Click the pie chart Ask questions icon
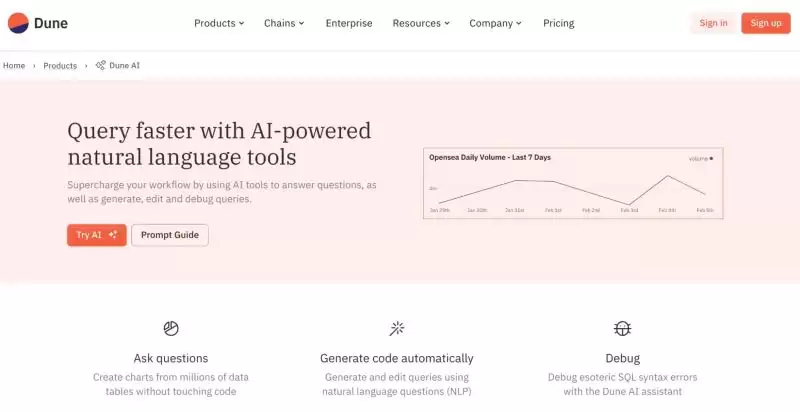Screen dimensions: 800x412 171,328
